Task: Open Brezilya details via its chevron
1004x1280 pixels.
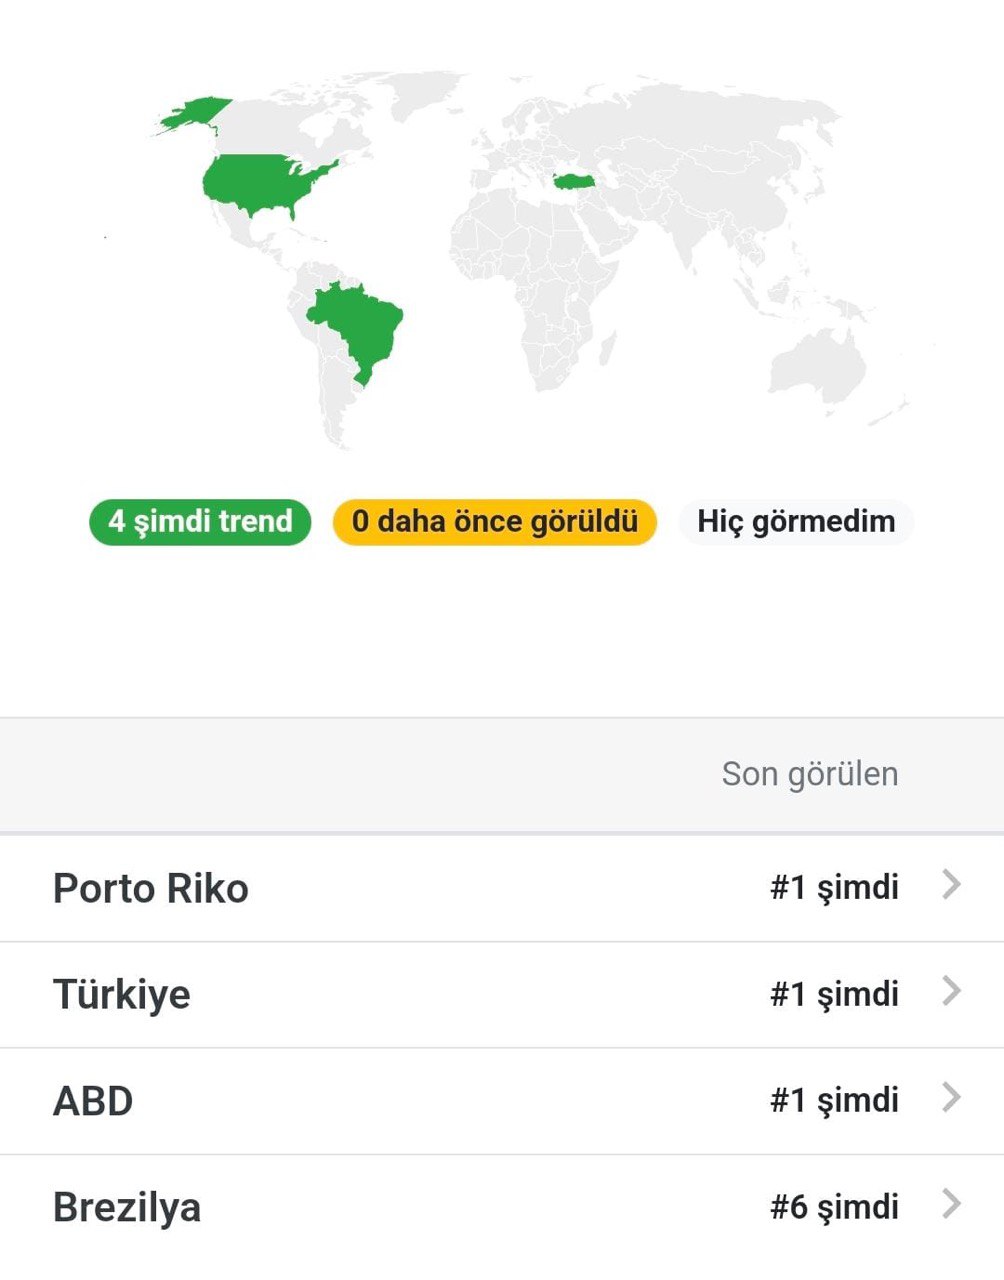Action: [952, 1204]
